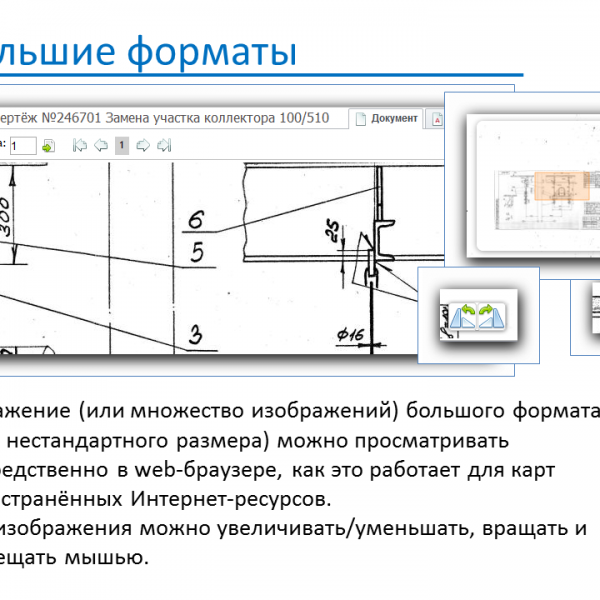The height and width of the screenshot is (600, 600).
Task: Click the partial thumbnail at the right edge
Action: coord(585,318)
